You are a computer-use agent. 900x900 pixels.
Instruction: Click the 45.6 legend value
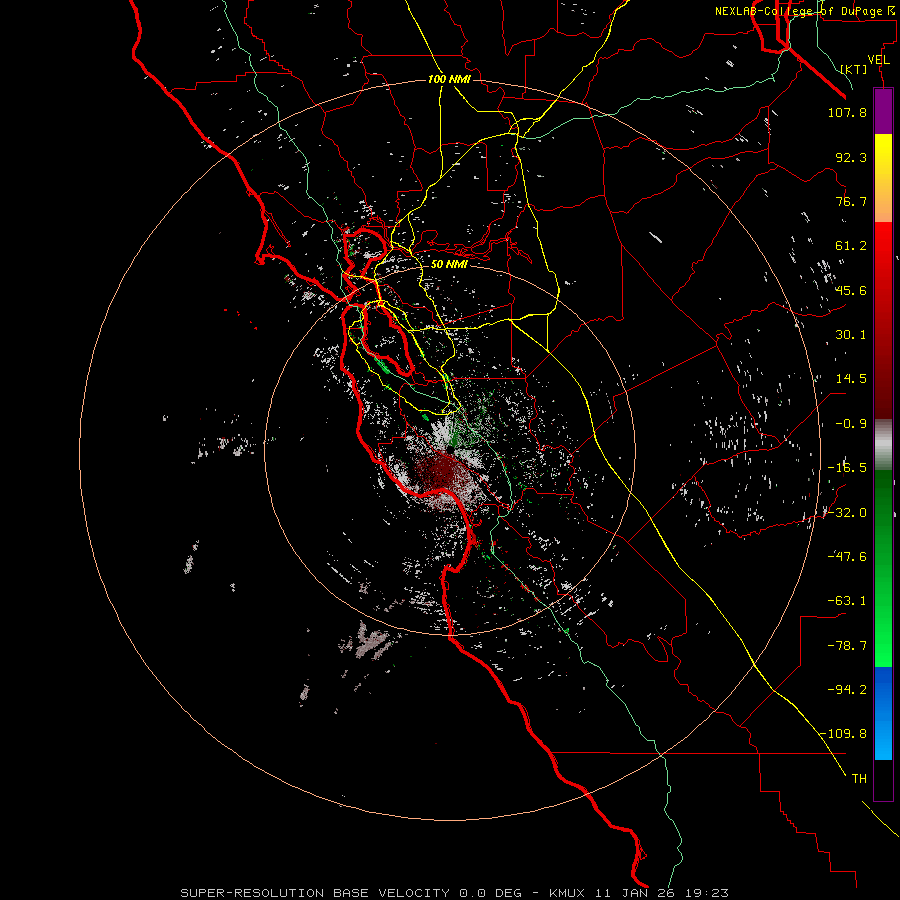(x=851, y=290)
